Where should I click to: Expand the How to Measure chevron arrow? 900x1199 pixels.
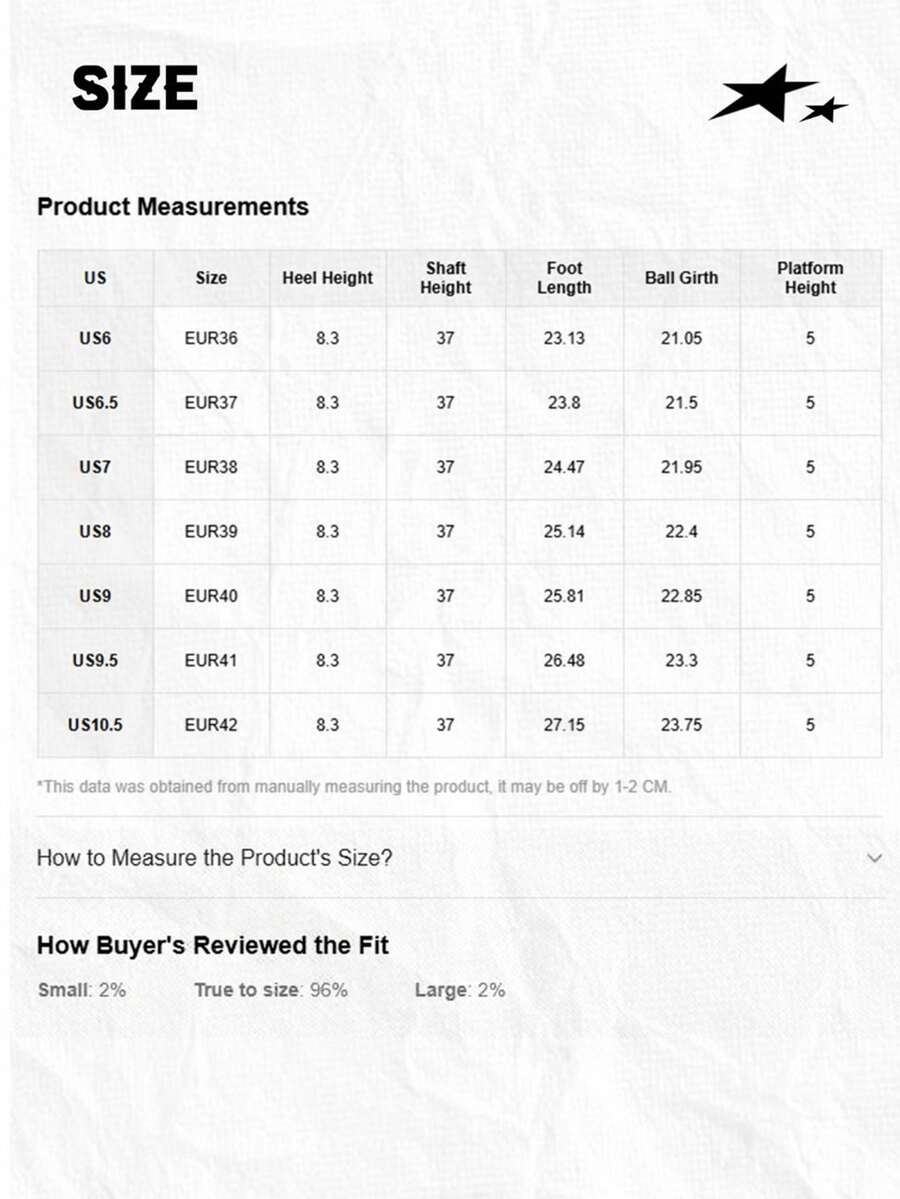coord(874,858)
